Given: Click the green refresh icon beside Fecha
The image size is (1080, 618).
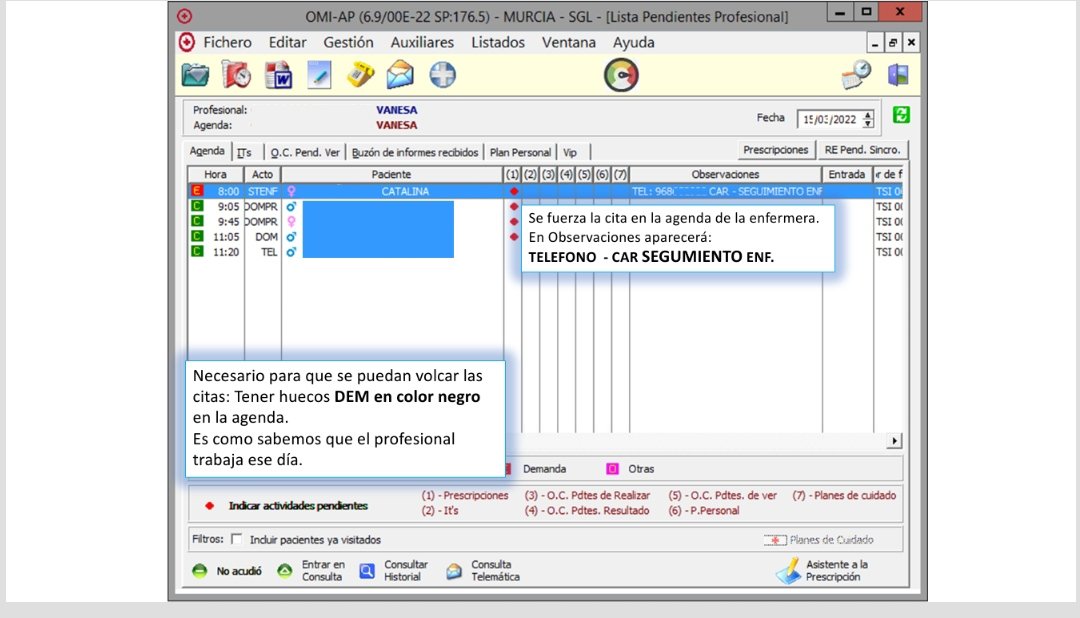Looking at the screenshot, I should click(x=901, y=115).
